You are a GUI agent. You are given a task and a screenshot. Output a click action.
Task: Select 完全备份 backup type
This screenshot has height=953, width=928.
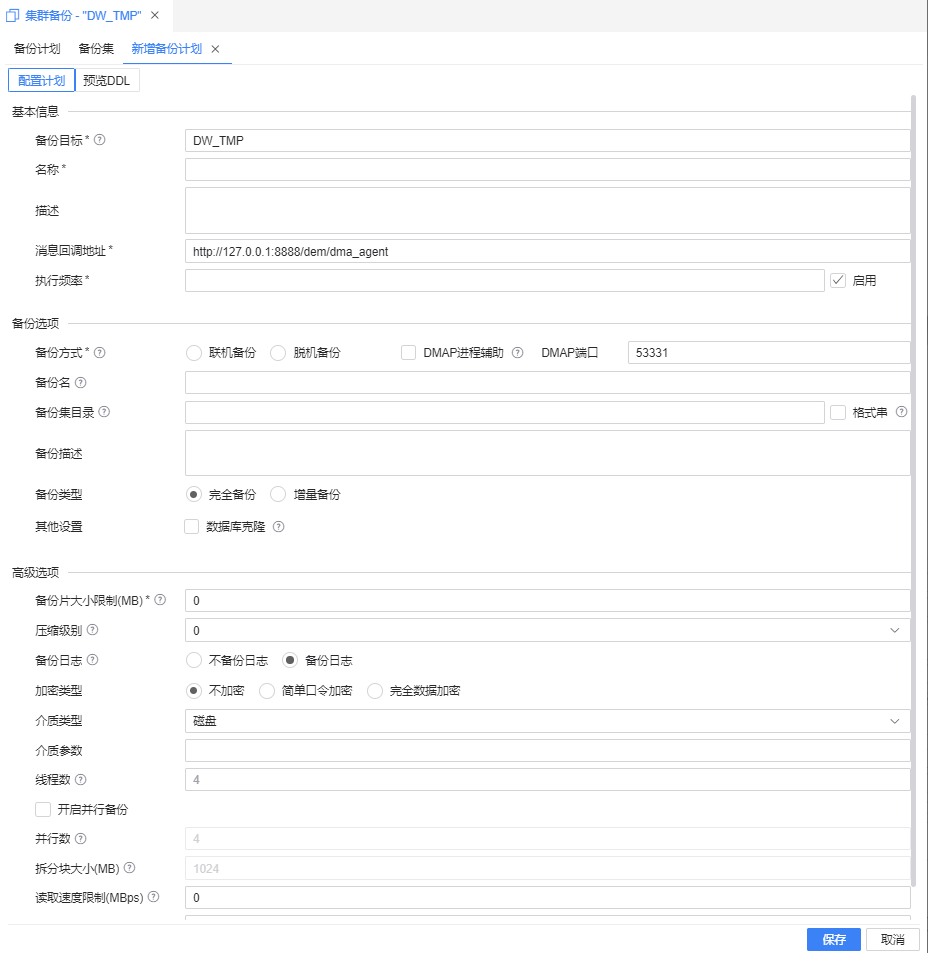point(194,495)
